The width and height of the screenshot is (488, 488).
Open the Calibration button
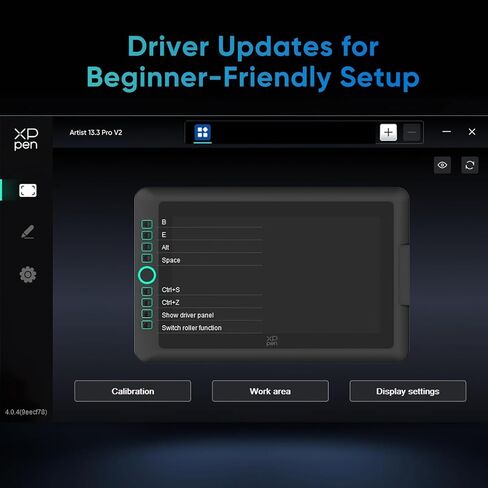pyautogui.click(x=133, y=391)
